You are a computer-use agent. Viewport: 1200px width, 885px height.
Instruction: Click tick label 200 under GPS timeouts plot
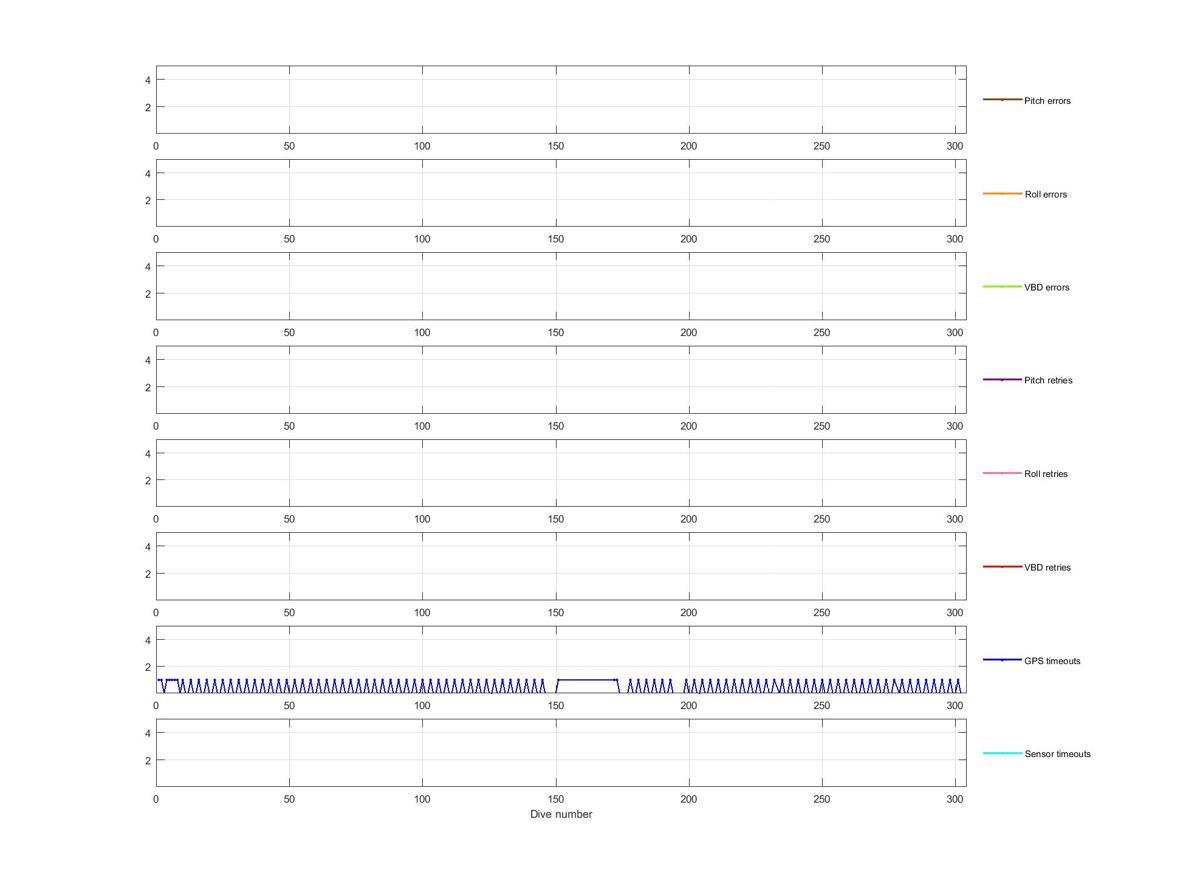pos(689,706)
